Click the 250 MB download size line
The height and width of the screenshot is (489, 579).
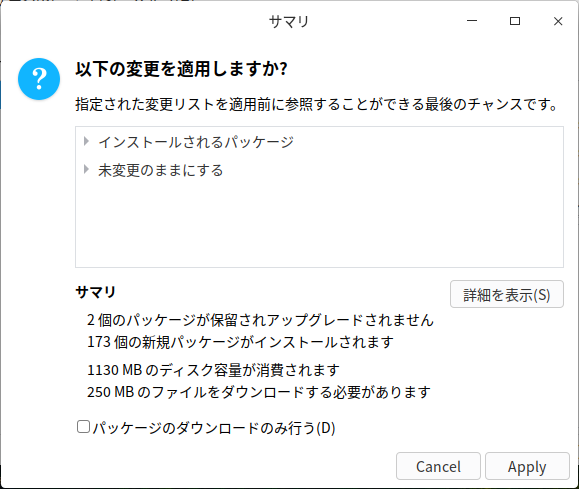point(258,392)
